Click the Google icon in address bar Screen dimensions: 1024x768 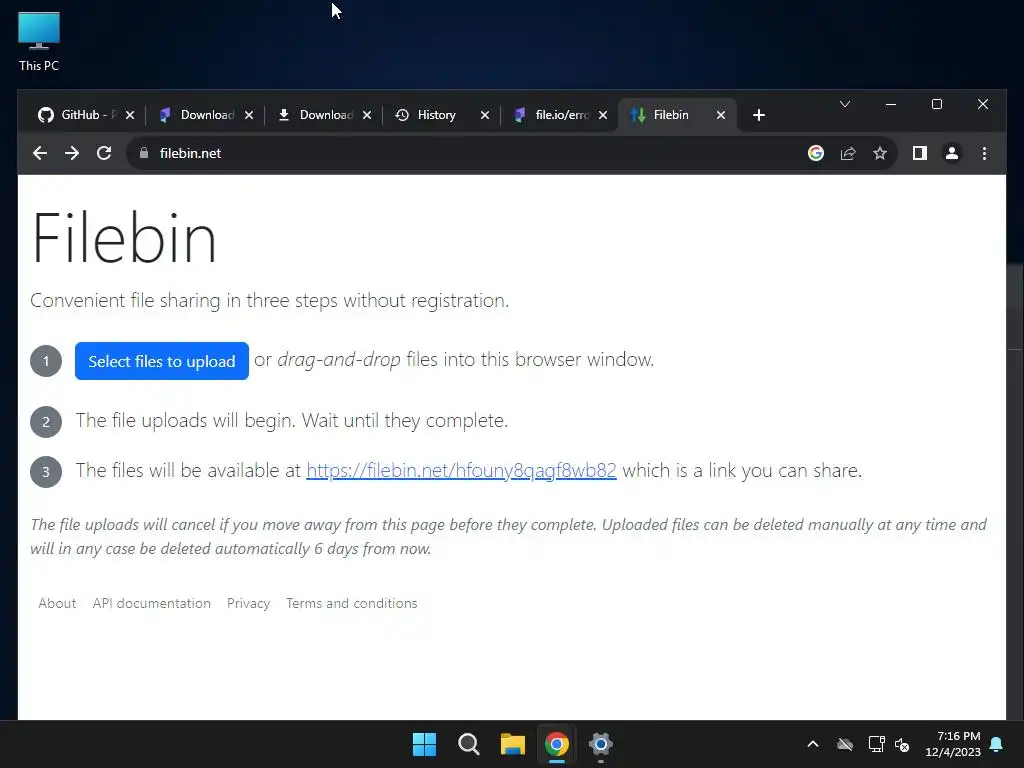point(816,153)
